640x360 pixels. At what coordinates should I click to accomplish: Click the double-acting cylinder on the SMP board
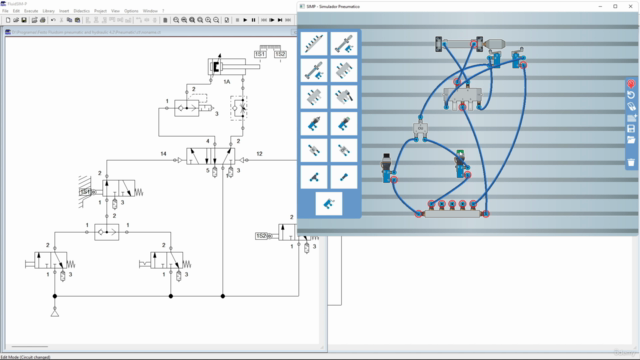tap(469, 44)
